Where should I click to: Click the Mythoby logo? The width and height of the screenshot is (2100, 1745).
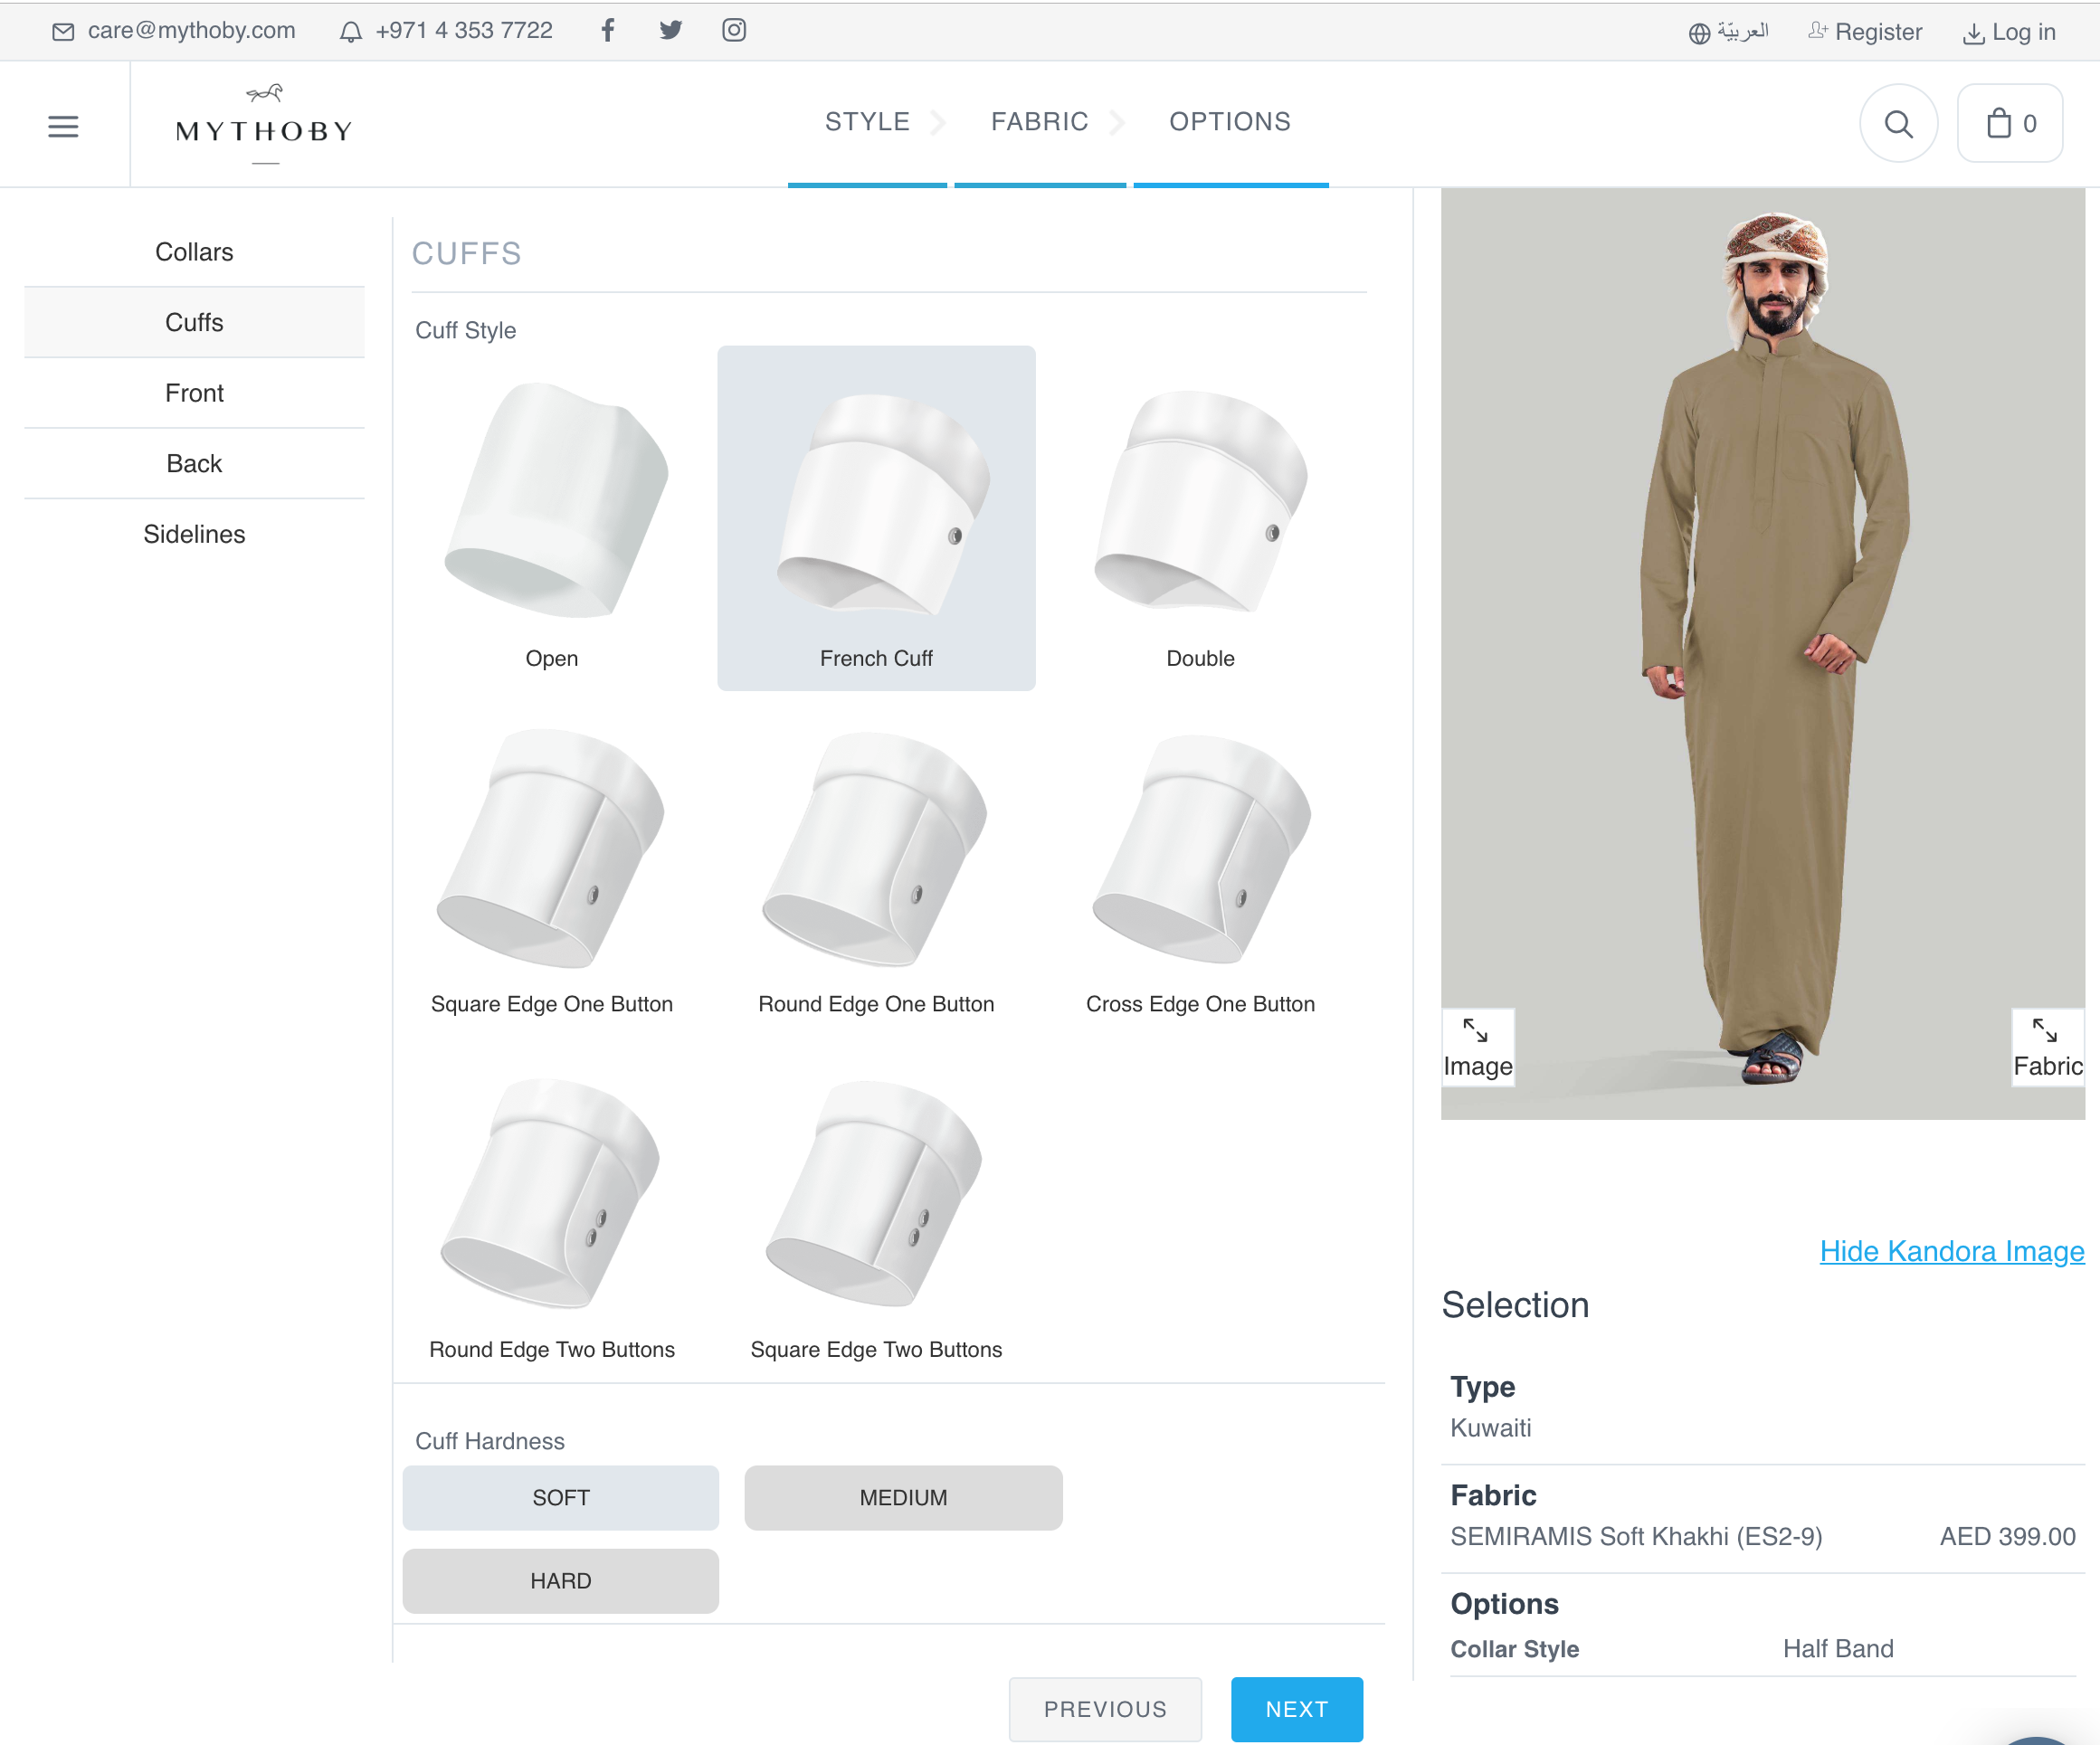click(x=264, y=124)
